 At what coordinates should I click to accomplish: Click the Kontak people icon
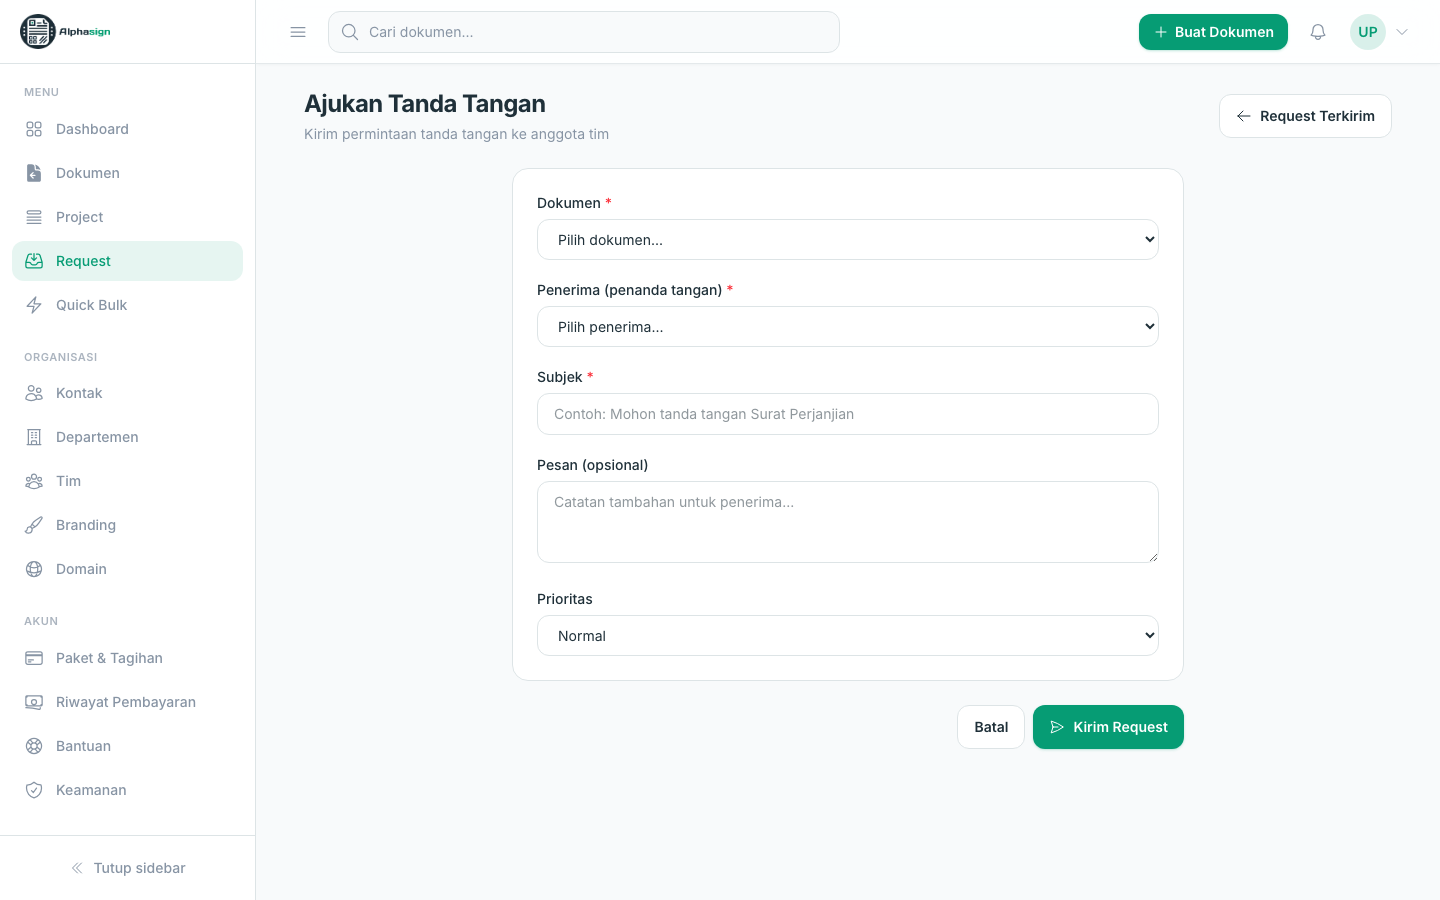pyautogui.click(x=34, y=393)
